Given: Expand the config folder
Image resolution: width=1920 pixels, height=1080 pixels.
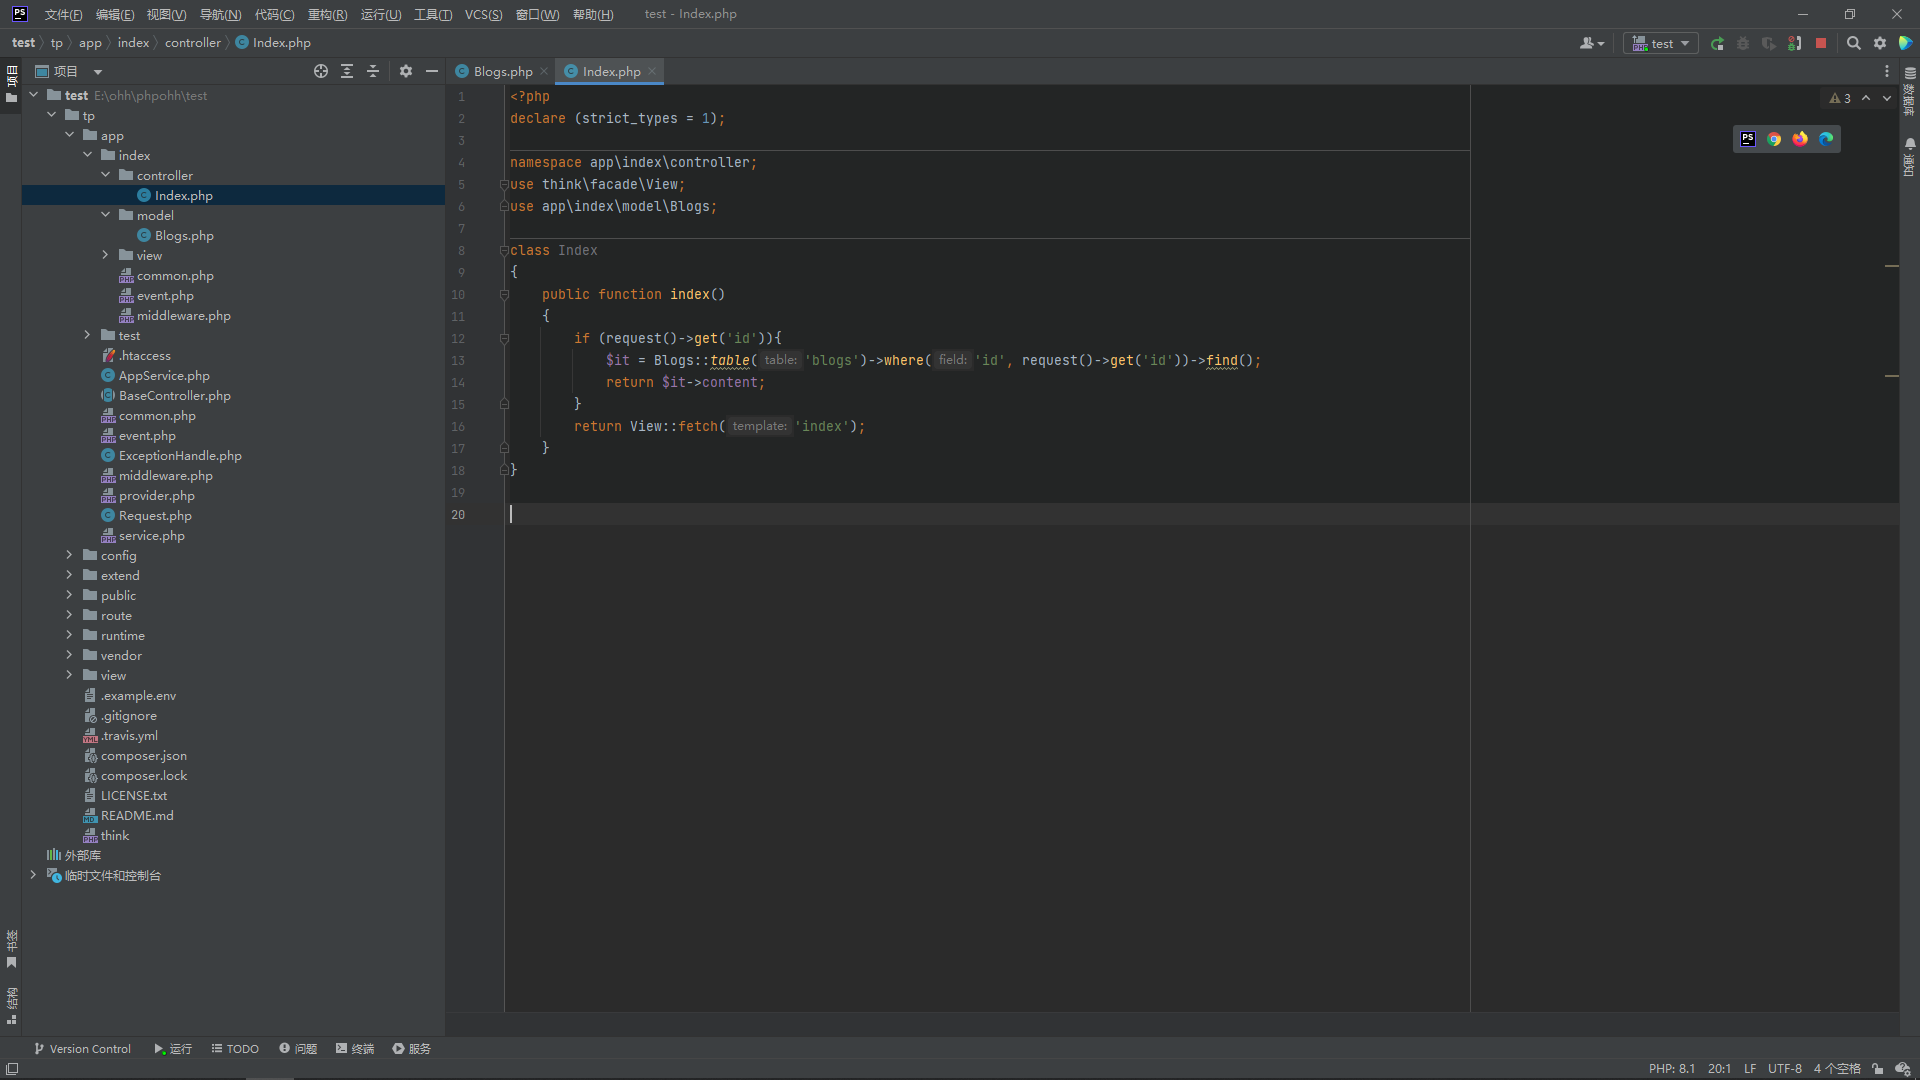Looking at the screenshot, I should (x=69, y=555).
